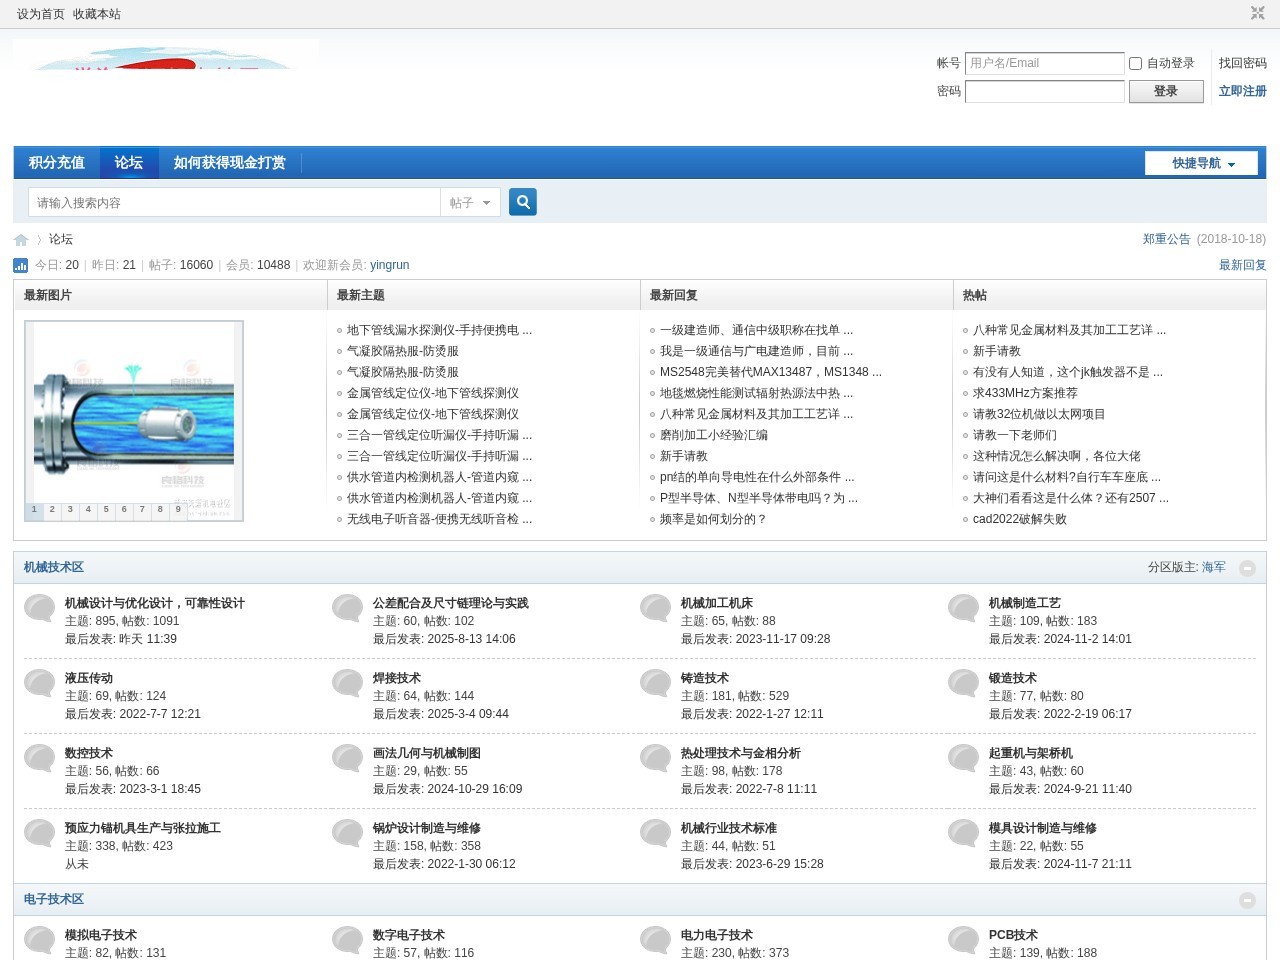Click forum icon beside 预应力锚机具生产与张拉施工
1280x960 pixels.
click(40, 833)
